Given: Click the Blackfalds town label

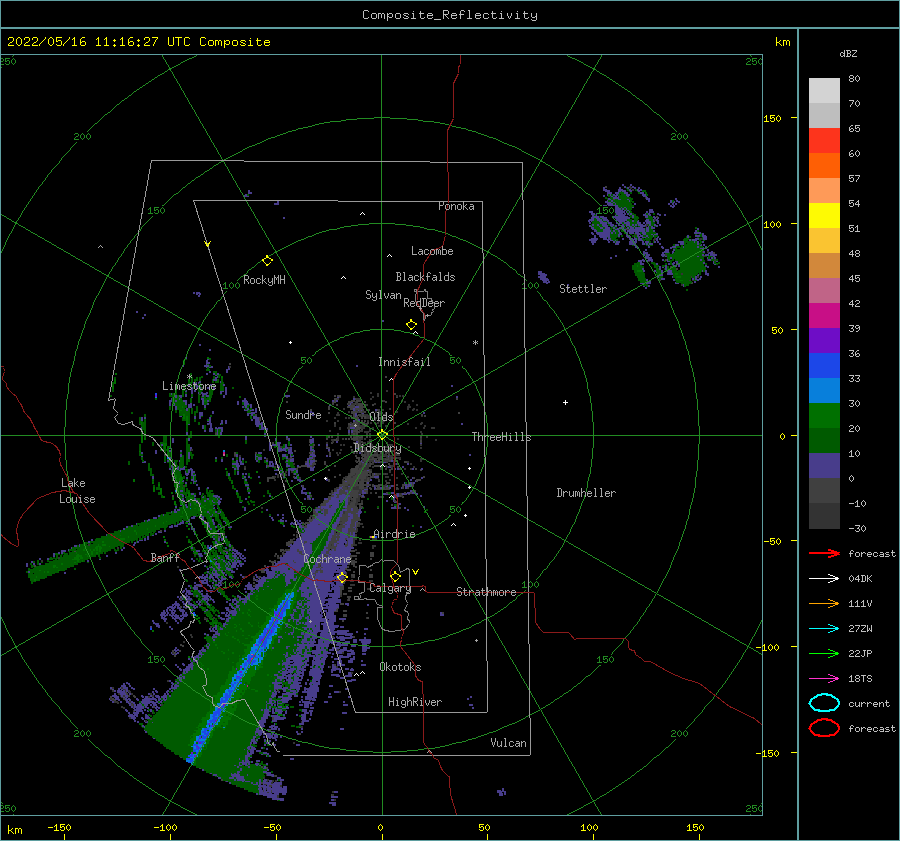Looking at the screenshot, I should pyautogui.click(x=425, y=277).
